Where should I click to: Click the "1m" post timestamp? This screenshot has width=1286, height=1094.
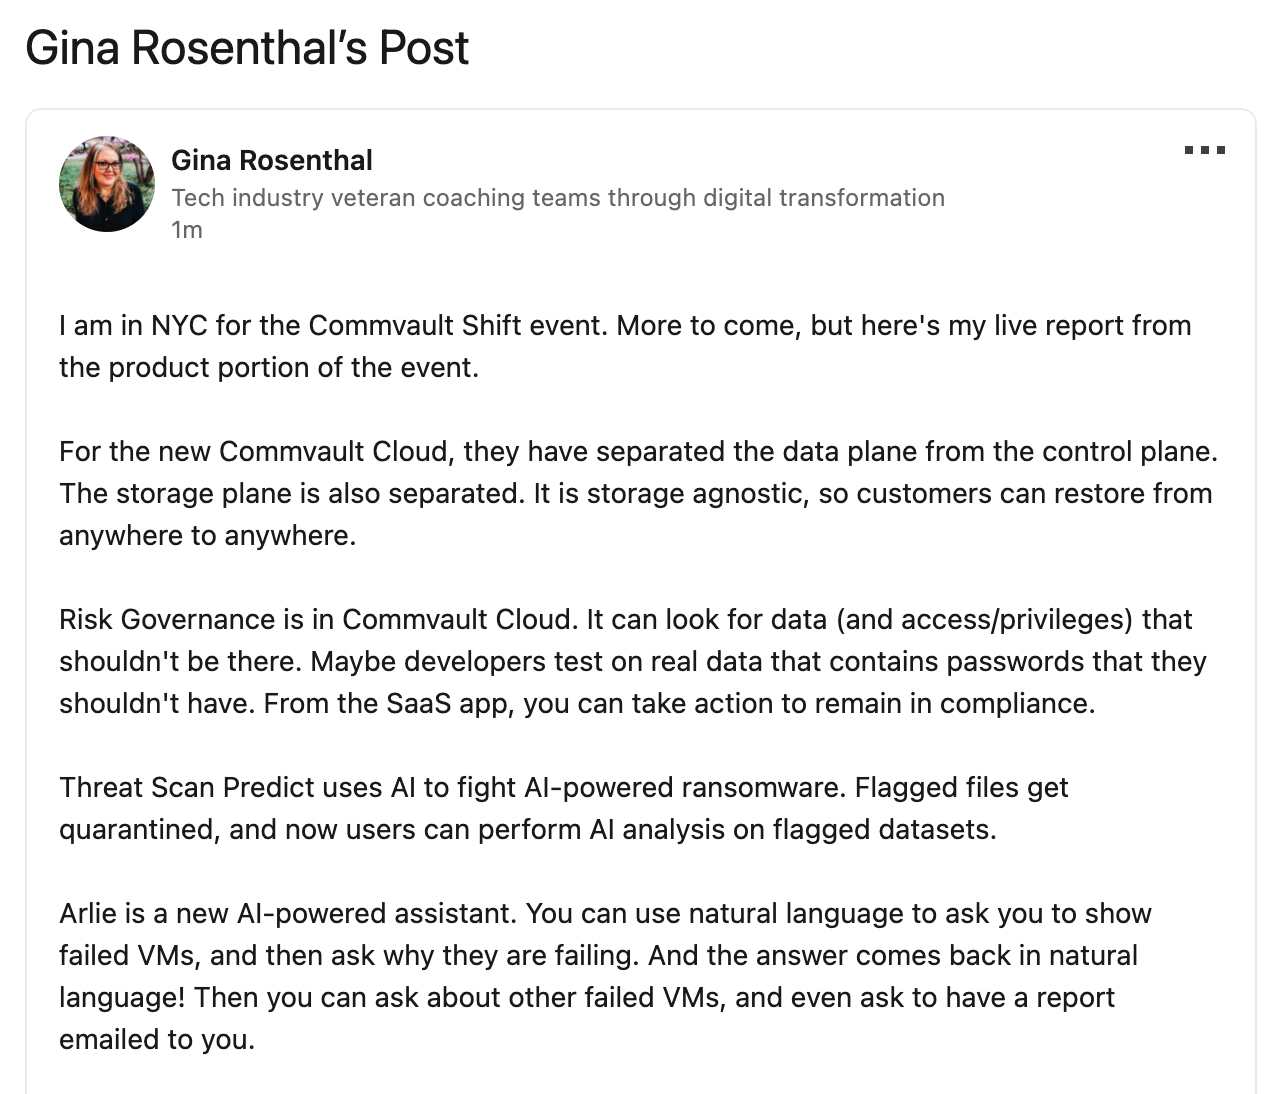[x=187, y=230]
